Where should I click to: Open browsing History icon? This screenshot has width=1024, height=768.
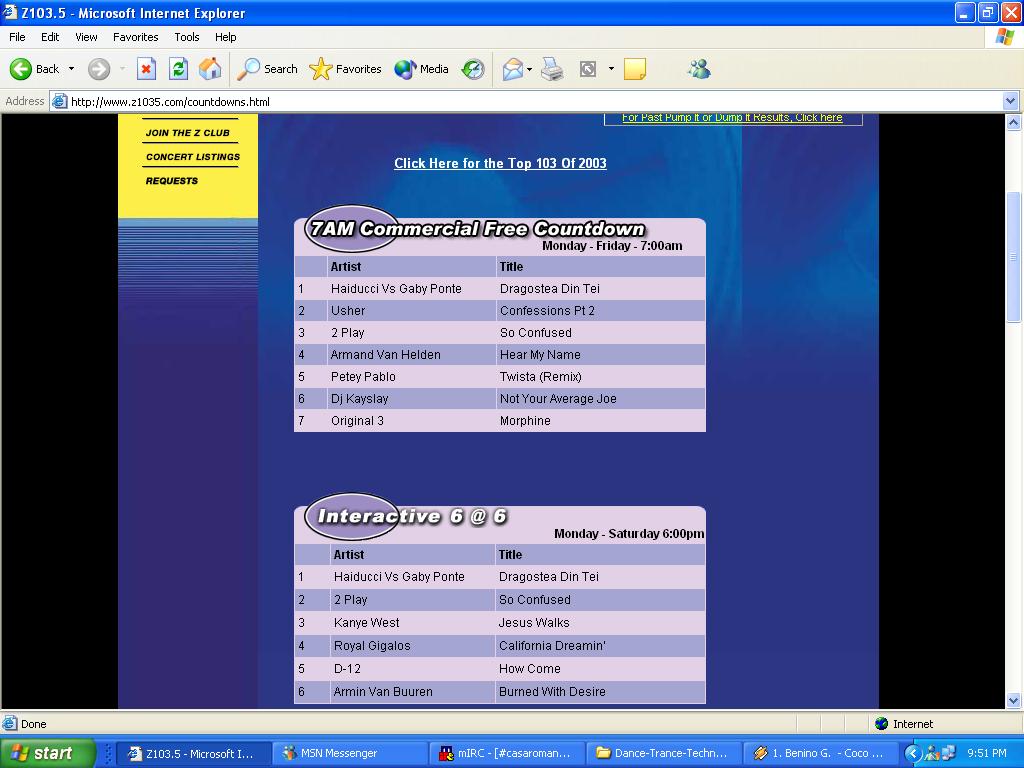click(x=473, y=69)
